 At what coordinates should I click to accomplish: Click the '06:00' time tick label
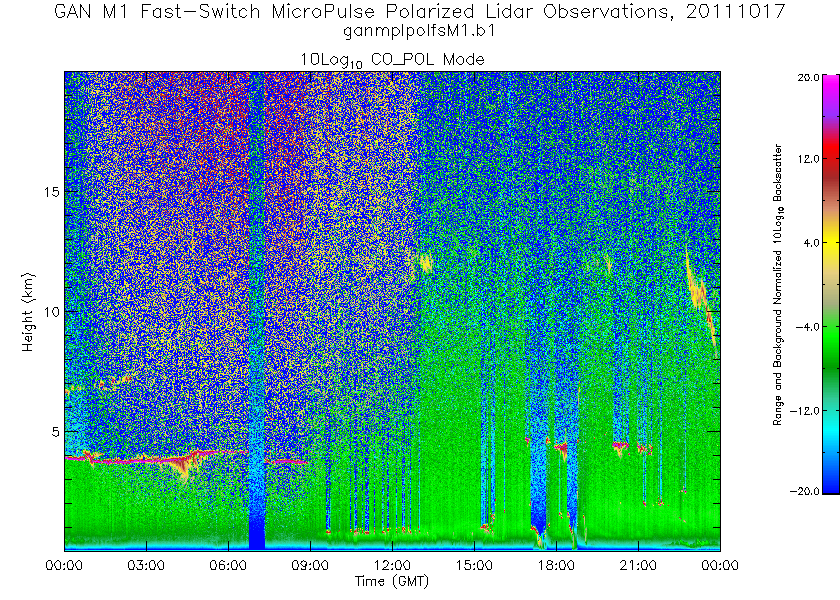coord(228,565)
